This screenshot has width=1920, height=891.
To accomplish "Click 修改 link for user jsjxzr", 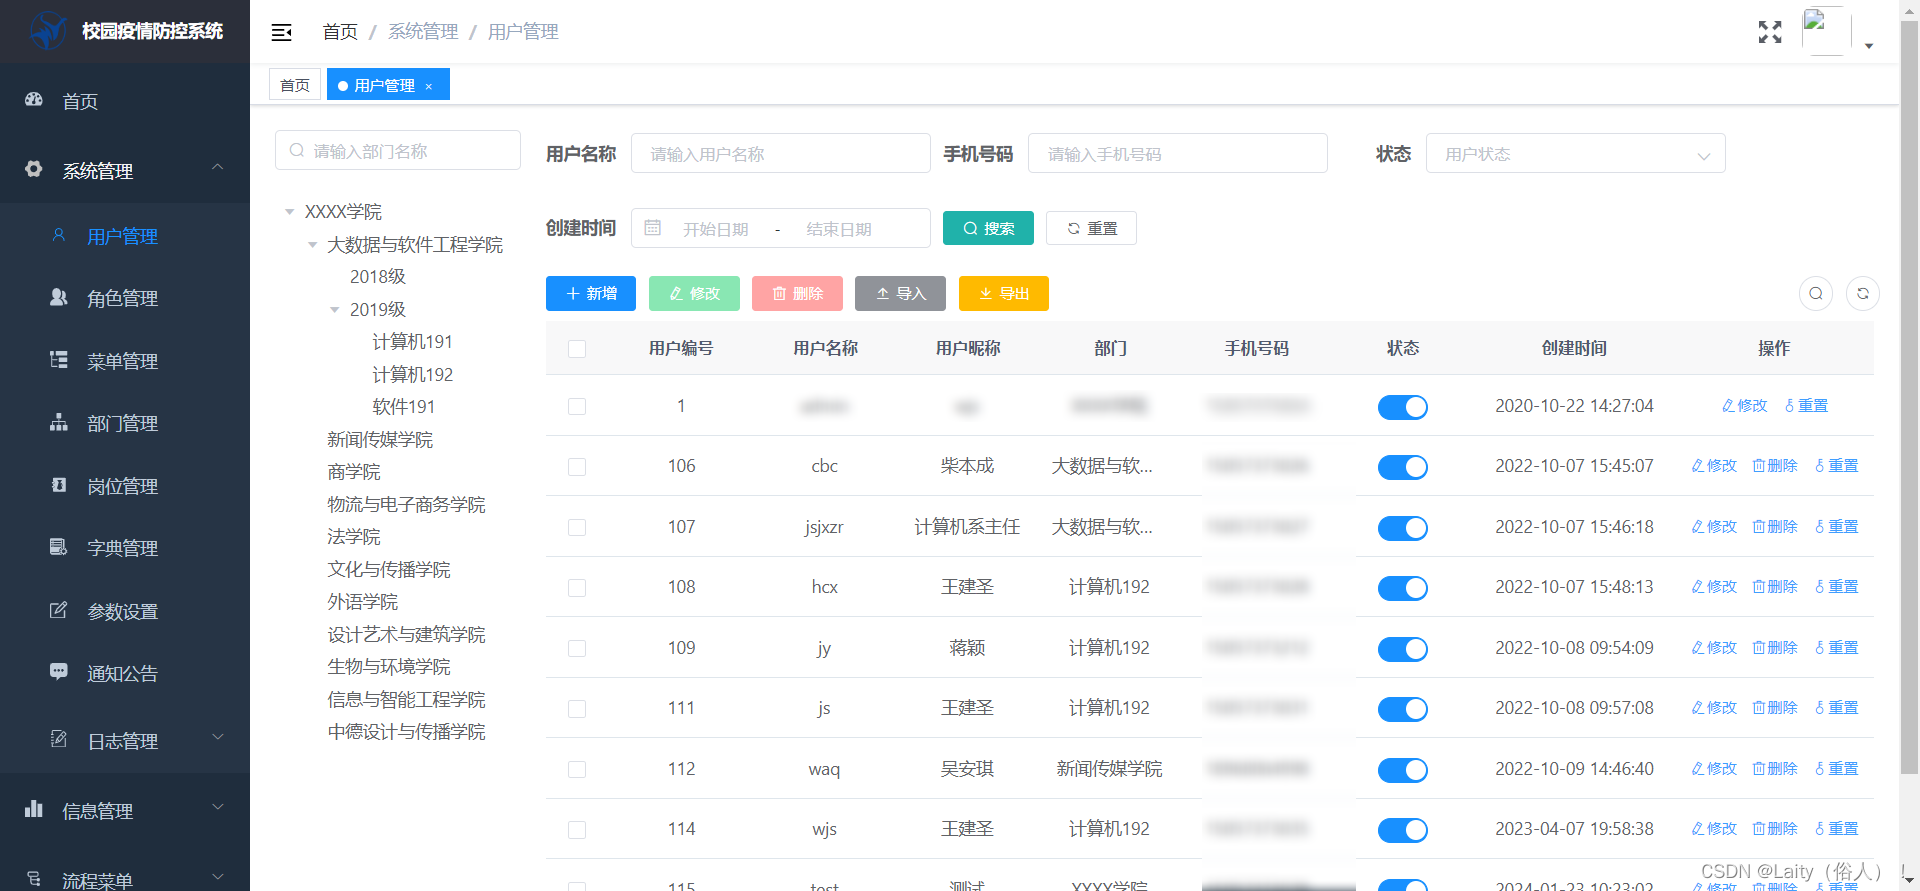I will [x=1714, y=527].
